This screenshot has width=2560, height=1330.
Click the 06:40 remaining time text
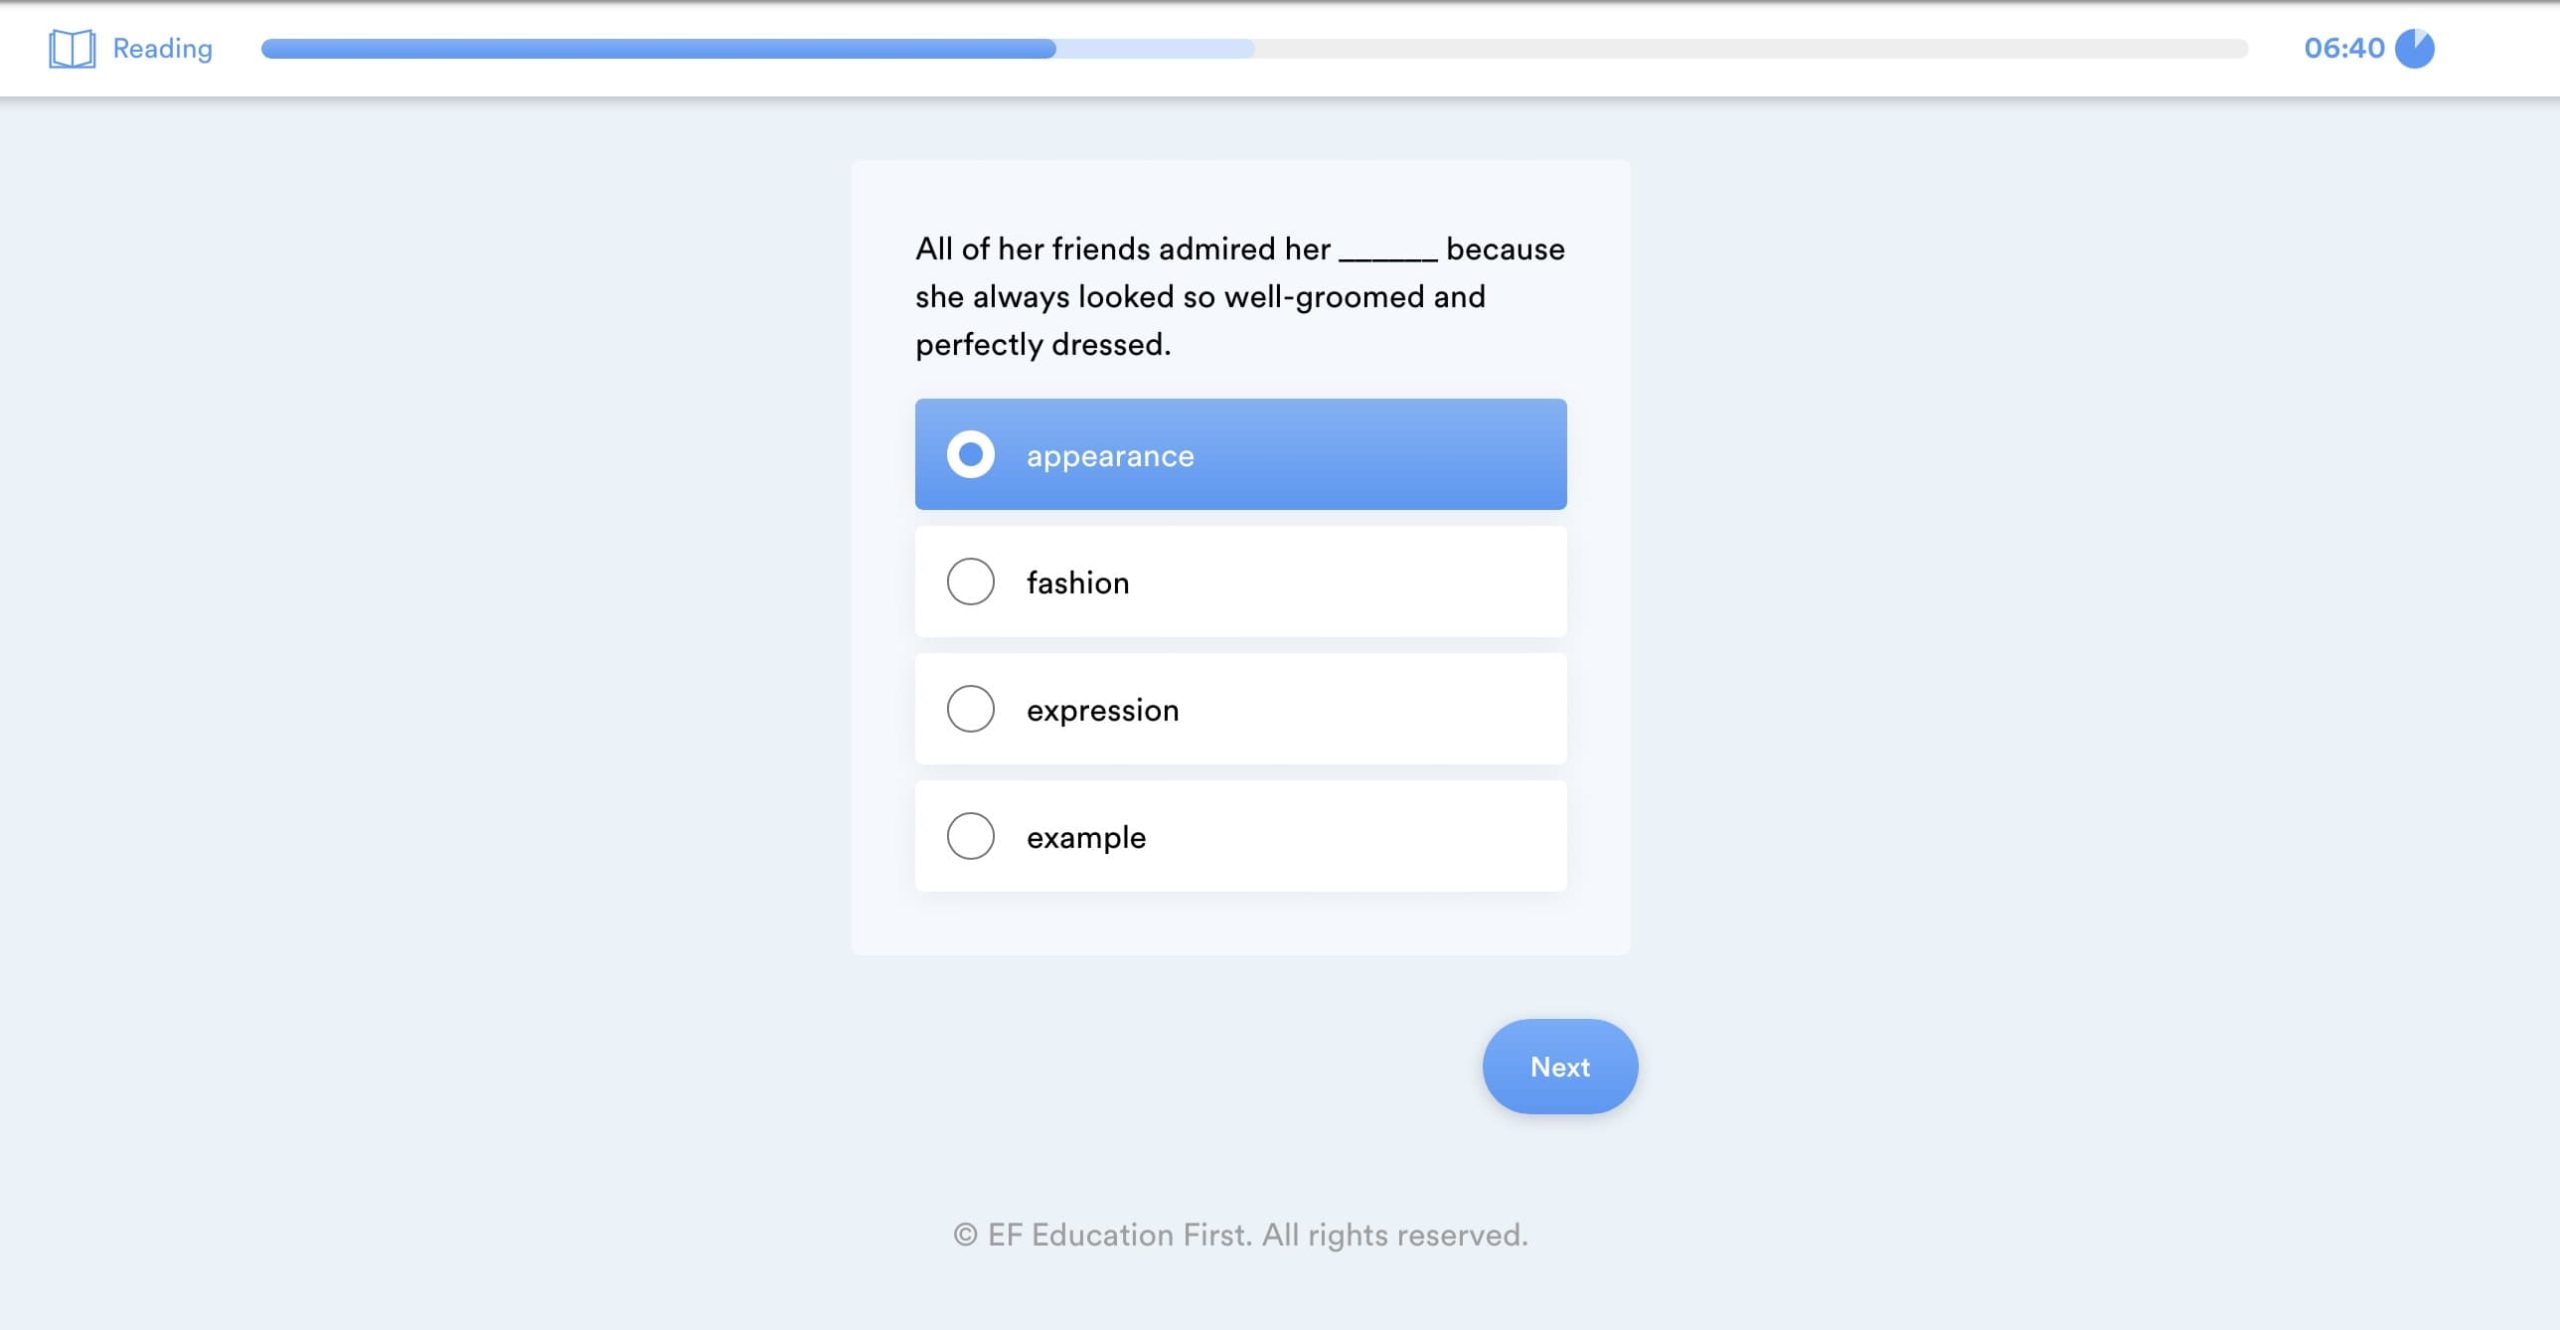[x=2343, y=48]
